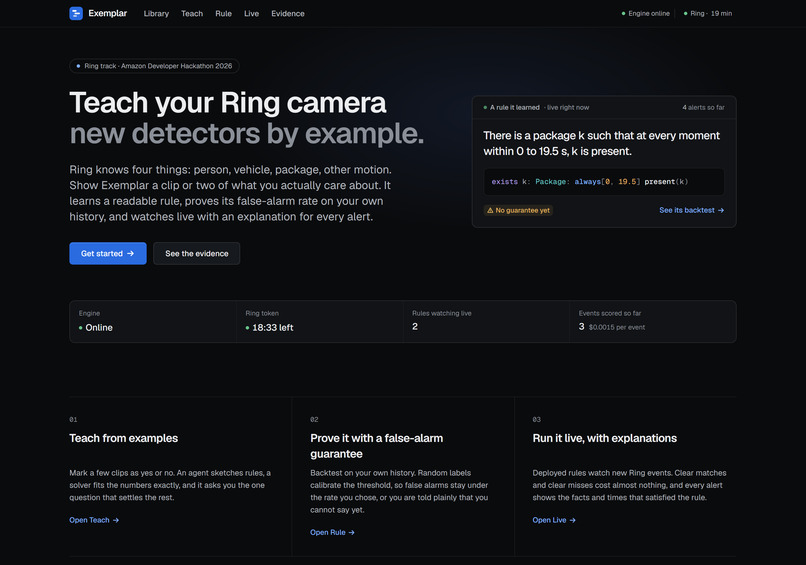Image resolution: width=806 pixels, height=565 pixels.
Task: Open the Library nav item
Action: [x=156, y=14]
